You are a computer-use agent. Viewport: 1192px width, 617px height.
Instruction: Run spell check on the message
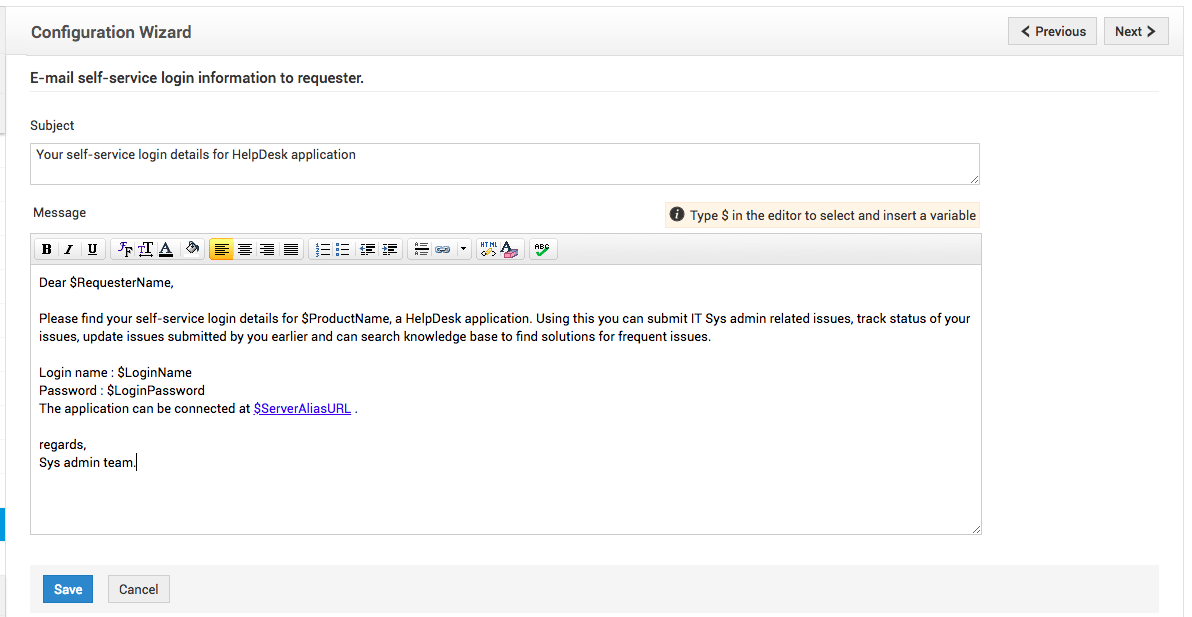[x=541, y=250]
